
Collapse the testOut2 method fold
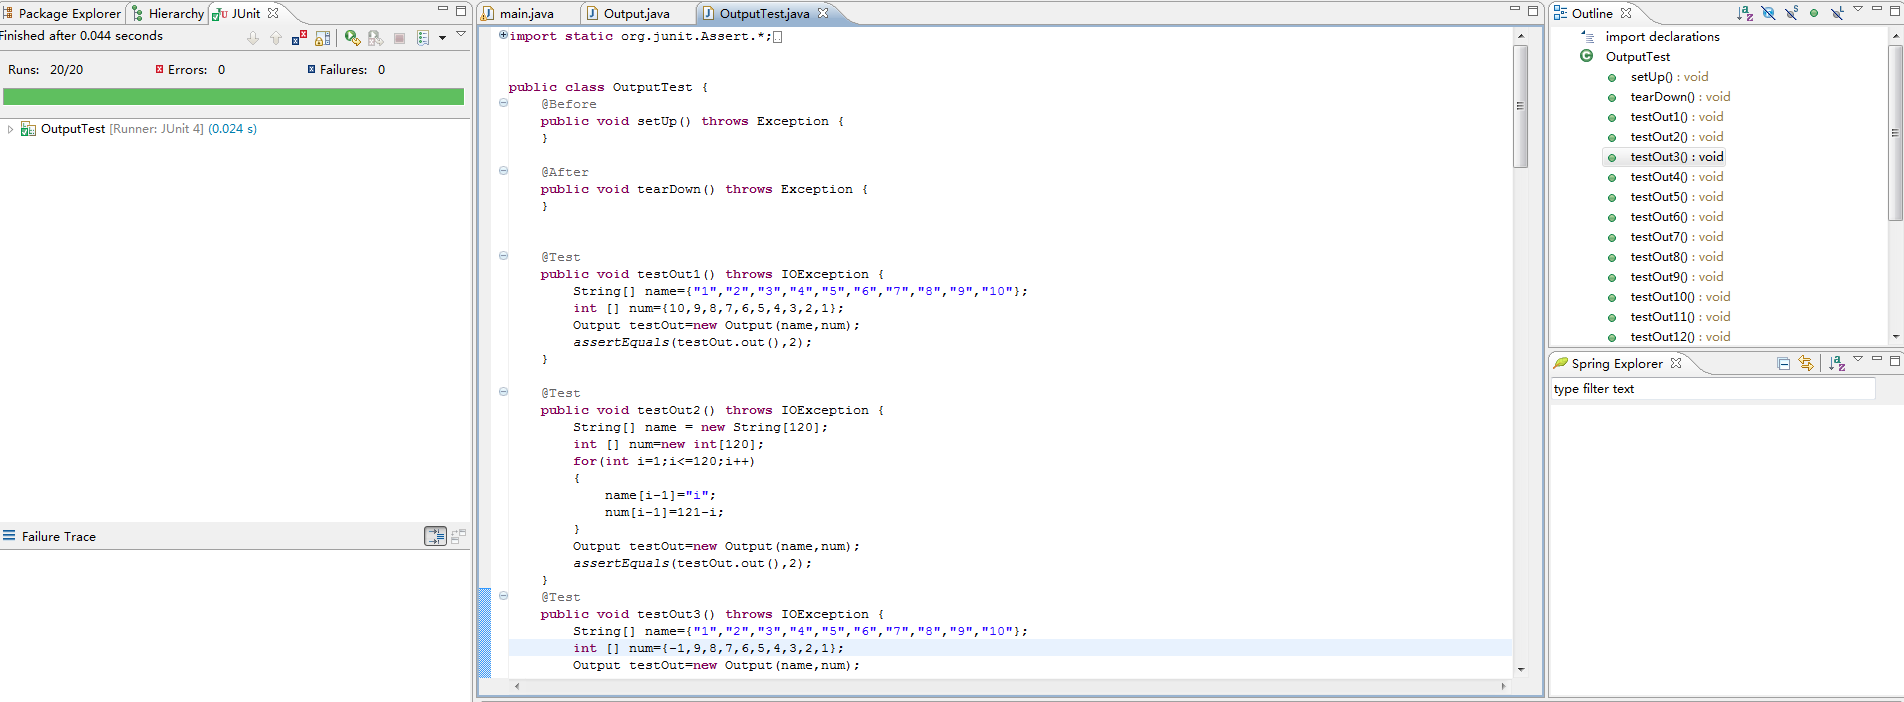point(503,392)
